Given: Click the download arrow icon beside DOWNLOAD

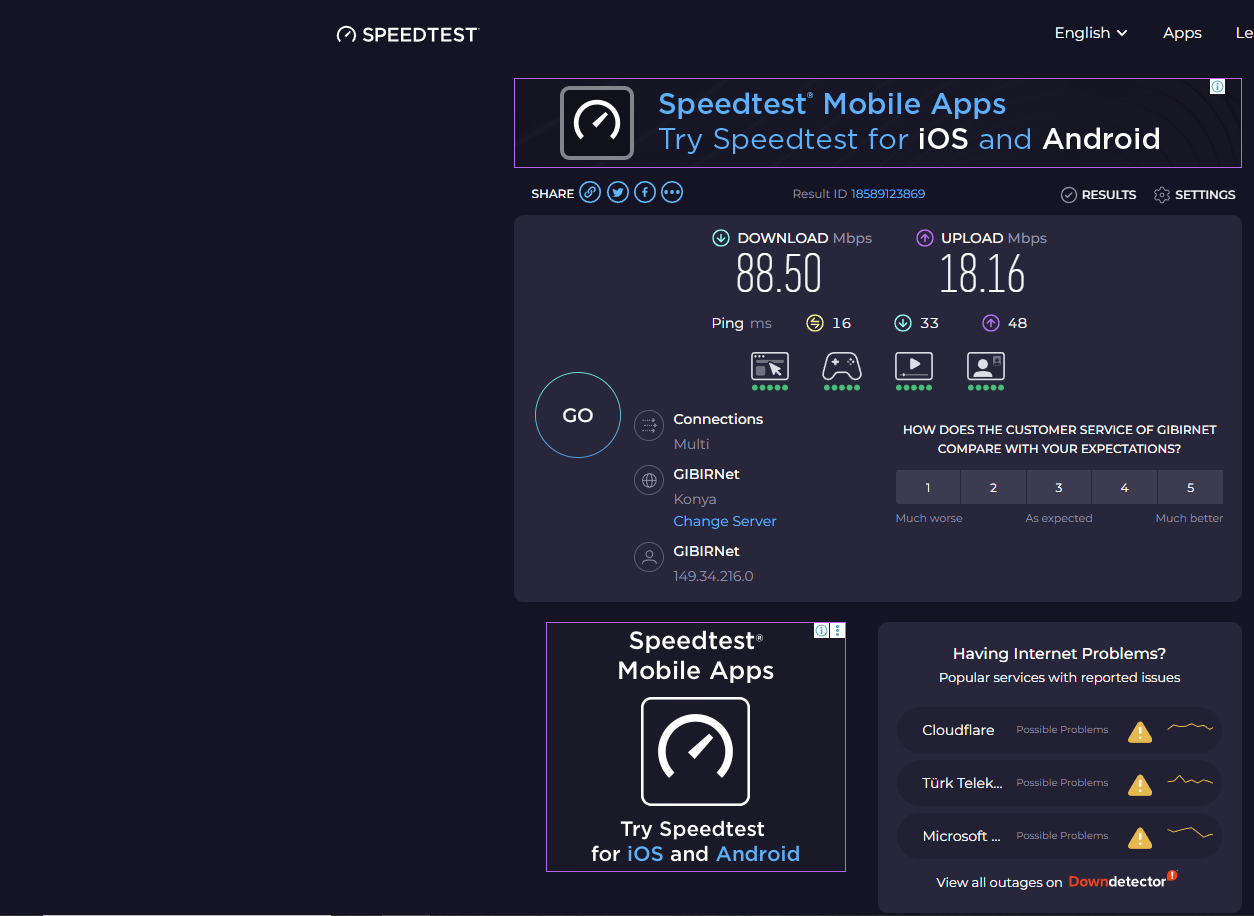Looking at the screenshot, I should [720, 238].
